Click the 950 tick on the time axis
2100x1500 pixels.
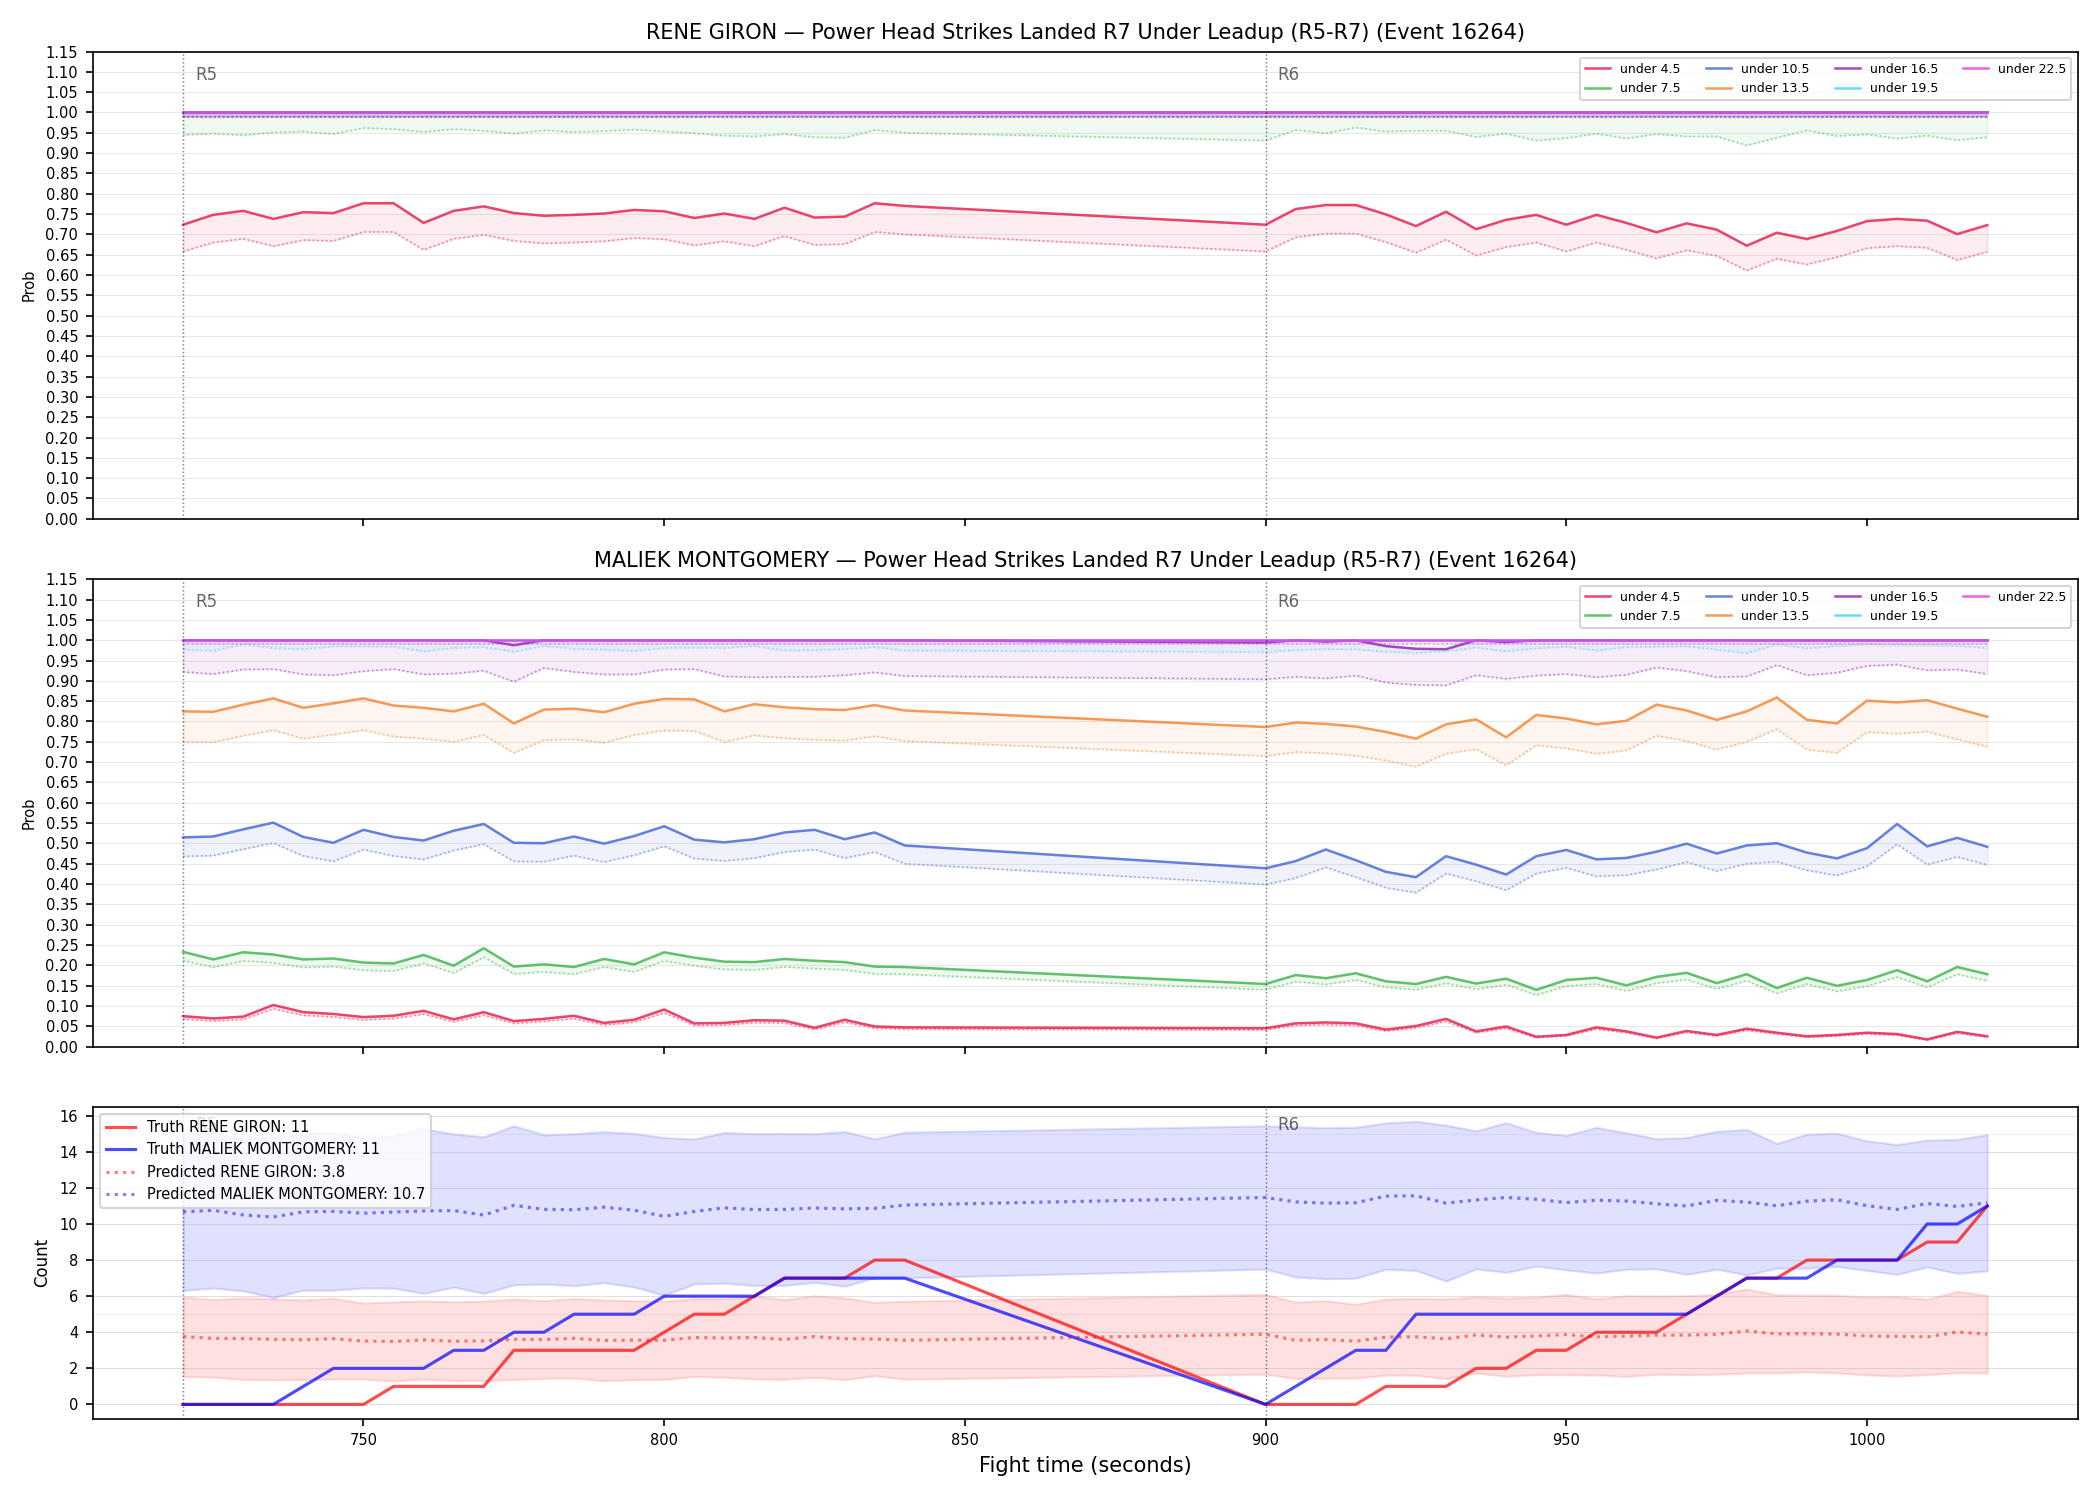[x=1566, y=1439]
